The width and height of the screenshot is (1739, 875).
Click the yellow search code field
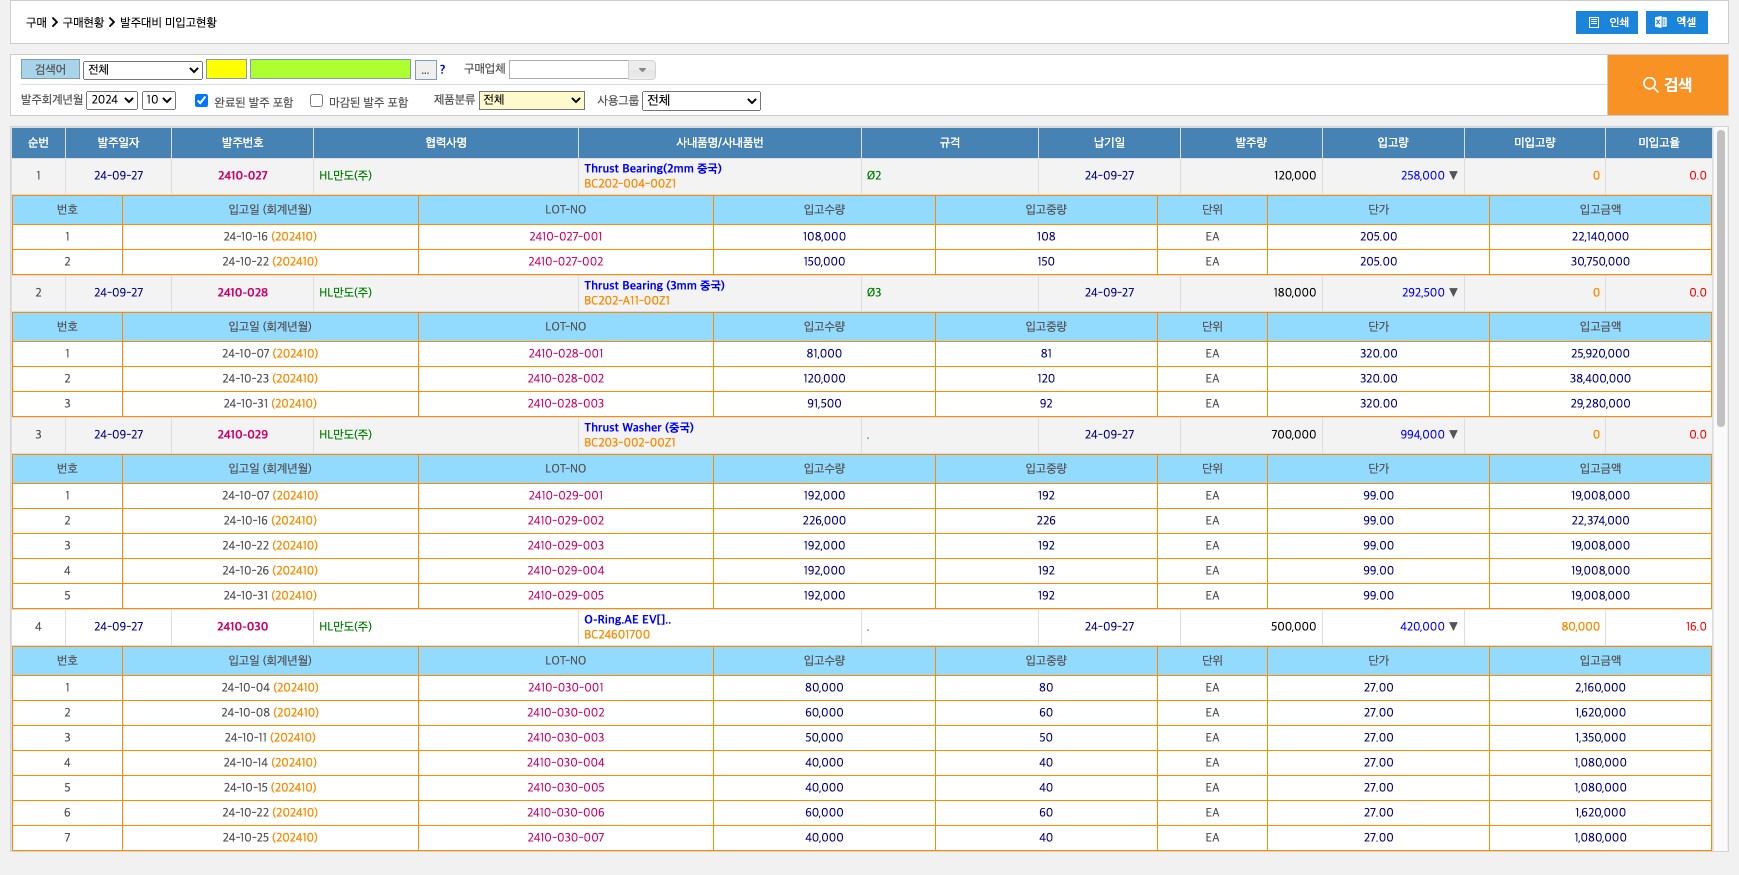pyautogui.click(x=226, y=70)
